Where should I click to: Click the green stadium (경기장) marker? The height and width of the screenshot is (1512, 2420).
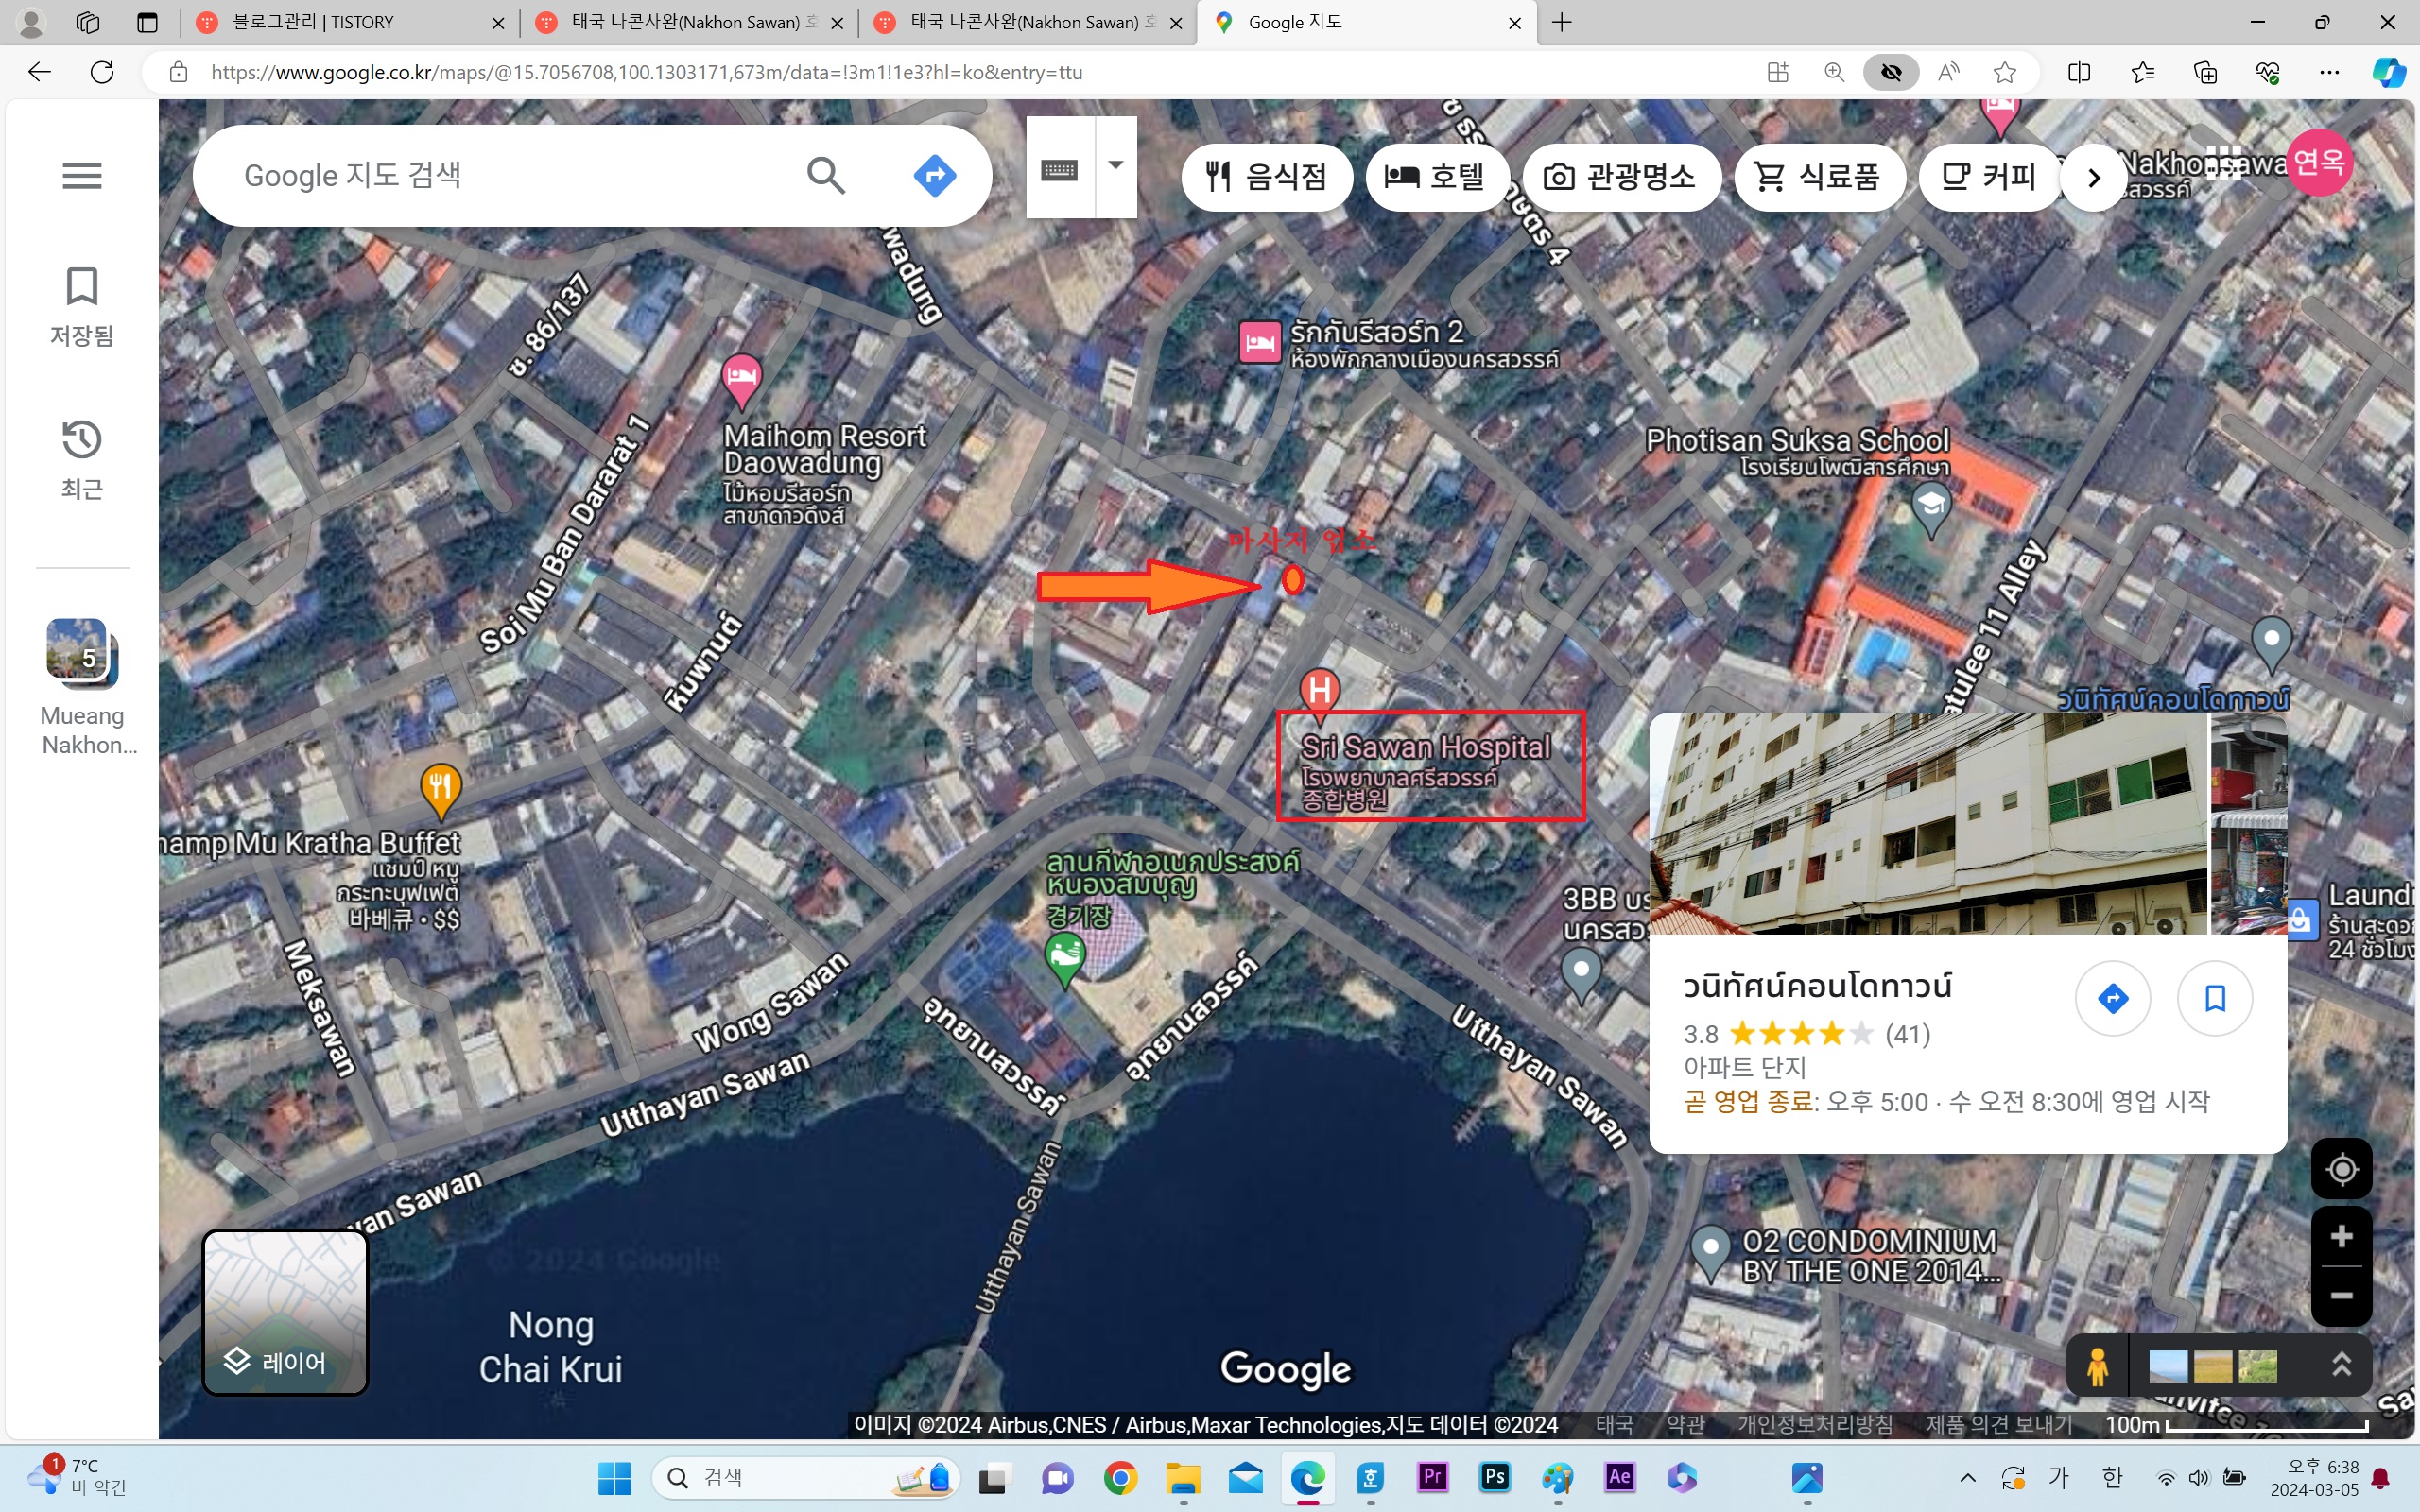[x=1064, y=958]
